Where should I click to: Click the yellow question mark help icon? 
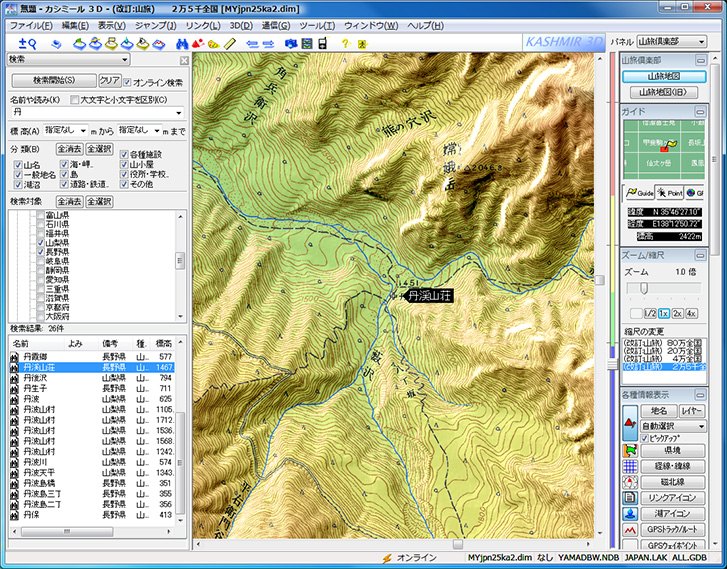coord(345,43)
